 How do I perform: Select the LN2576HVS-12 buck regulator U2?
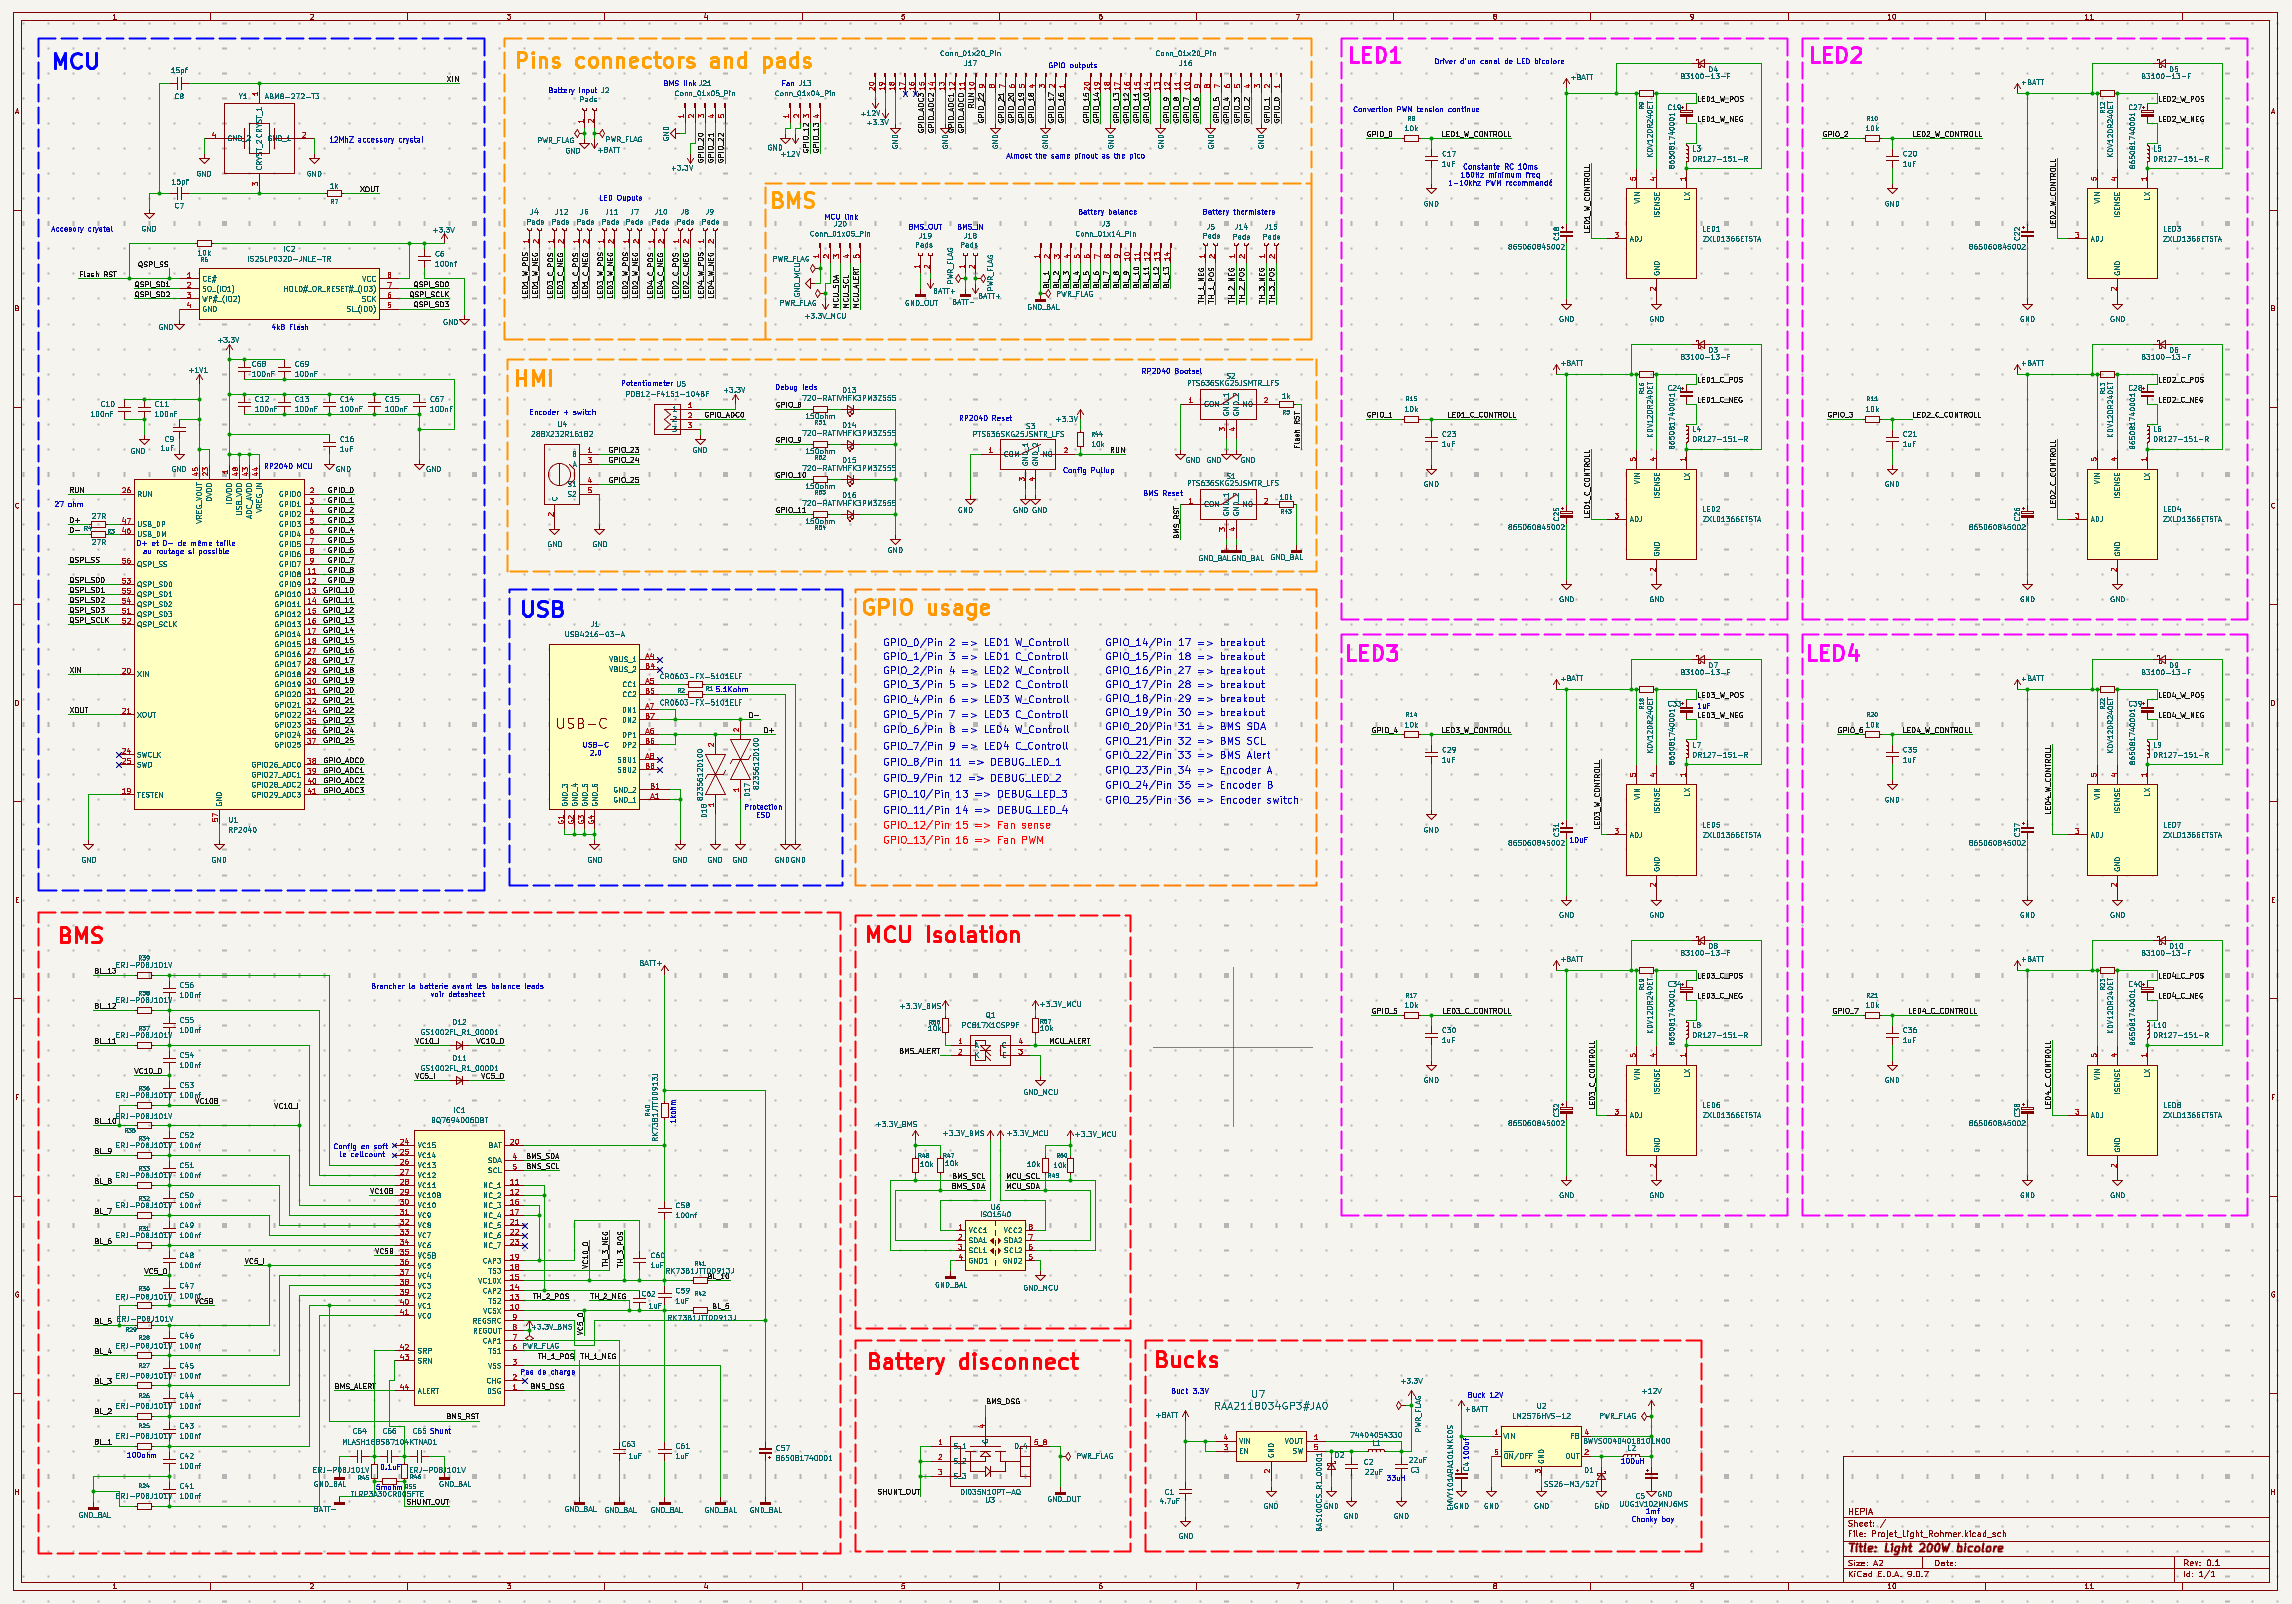click(x=1540, y=1445)
